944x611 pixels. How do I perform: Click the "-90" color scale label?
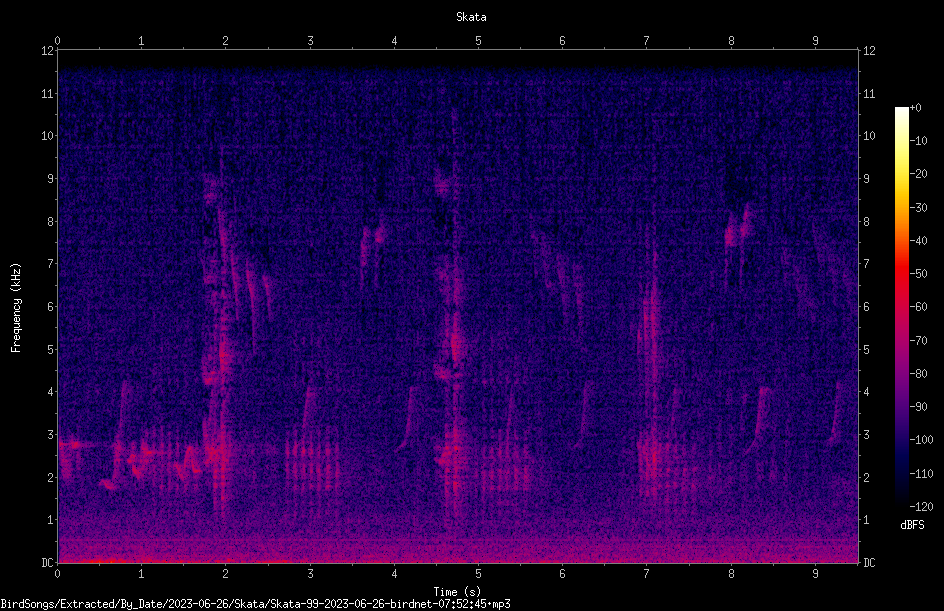918,407
